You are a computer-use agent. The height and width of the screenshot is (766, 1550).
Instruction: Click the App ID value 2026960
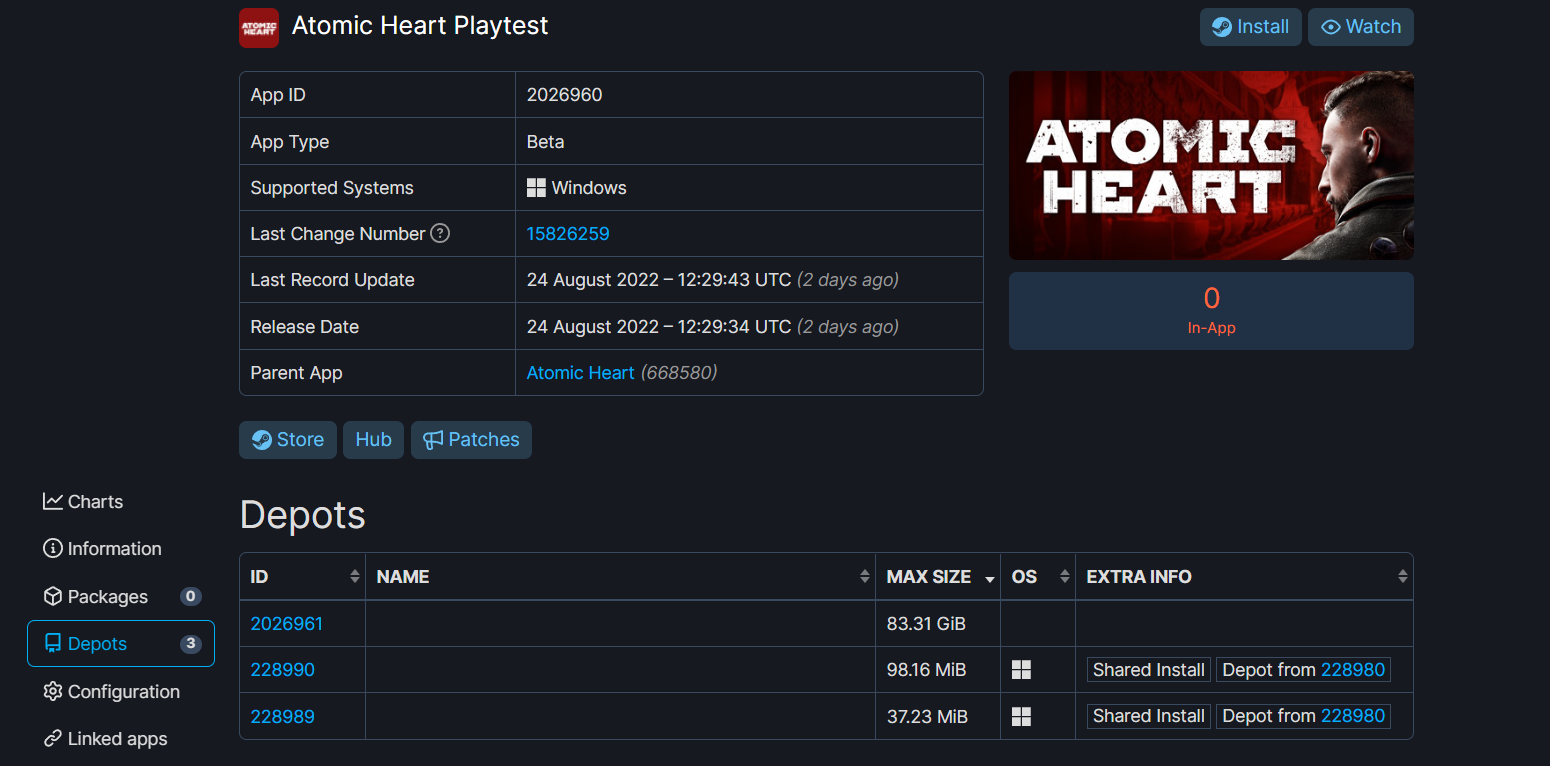[565, 95]
